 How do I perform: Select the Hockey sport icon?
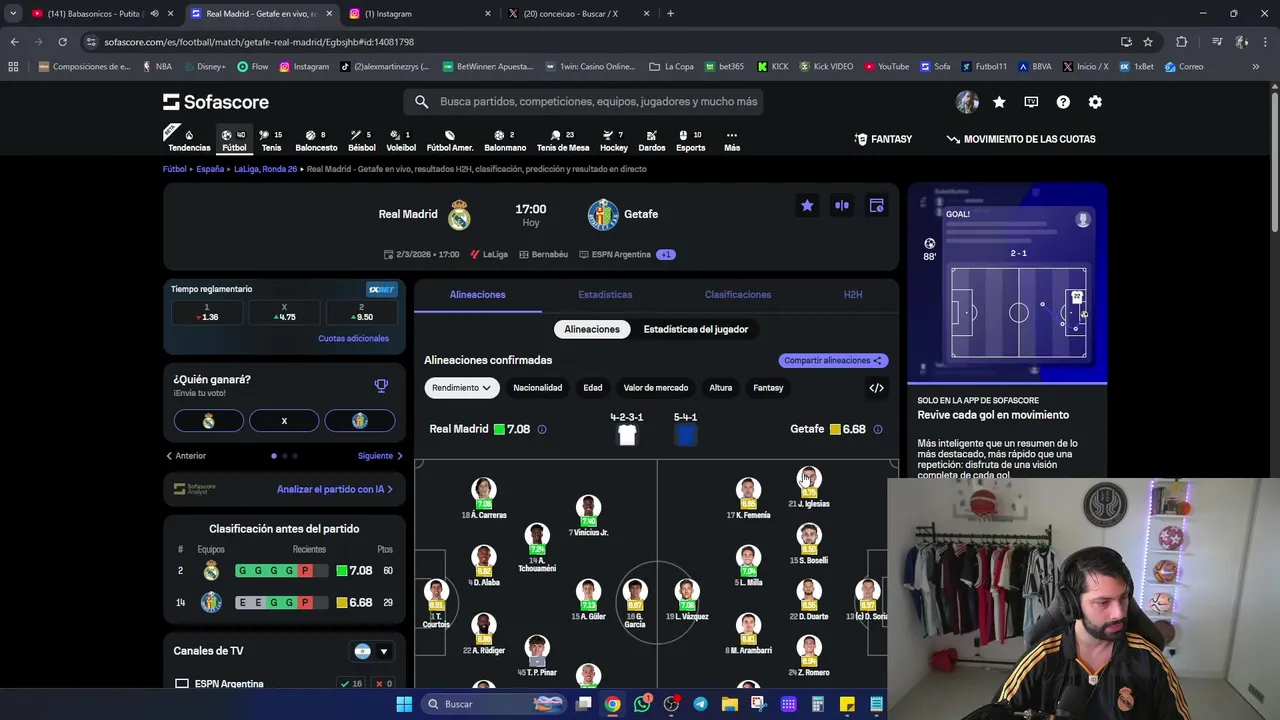point(614,140)
